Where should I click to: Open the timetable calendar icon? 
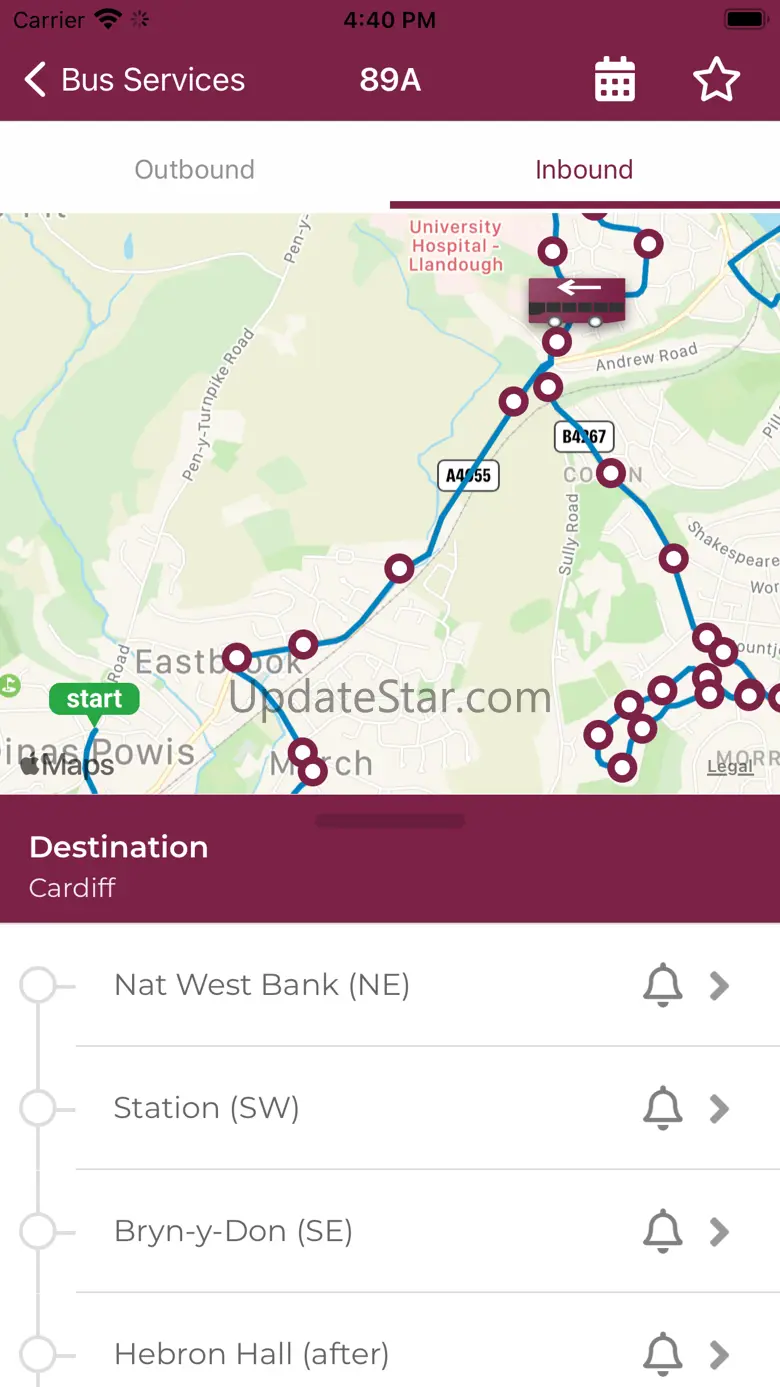[x=615, y=80]
